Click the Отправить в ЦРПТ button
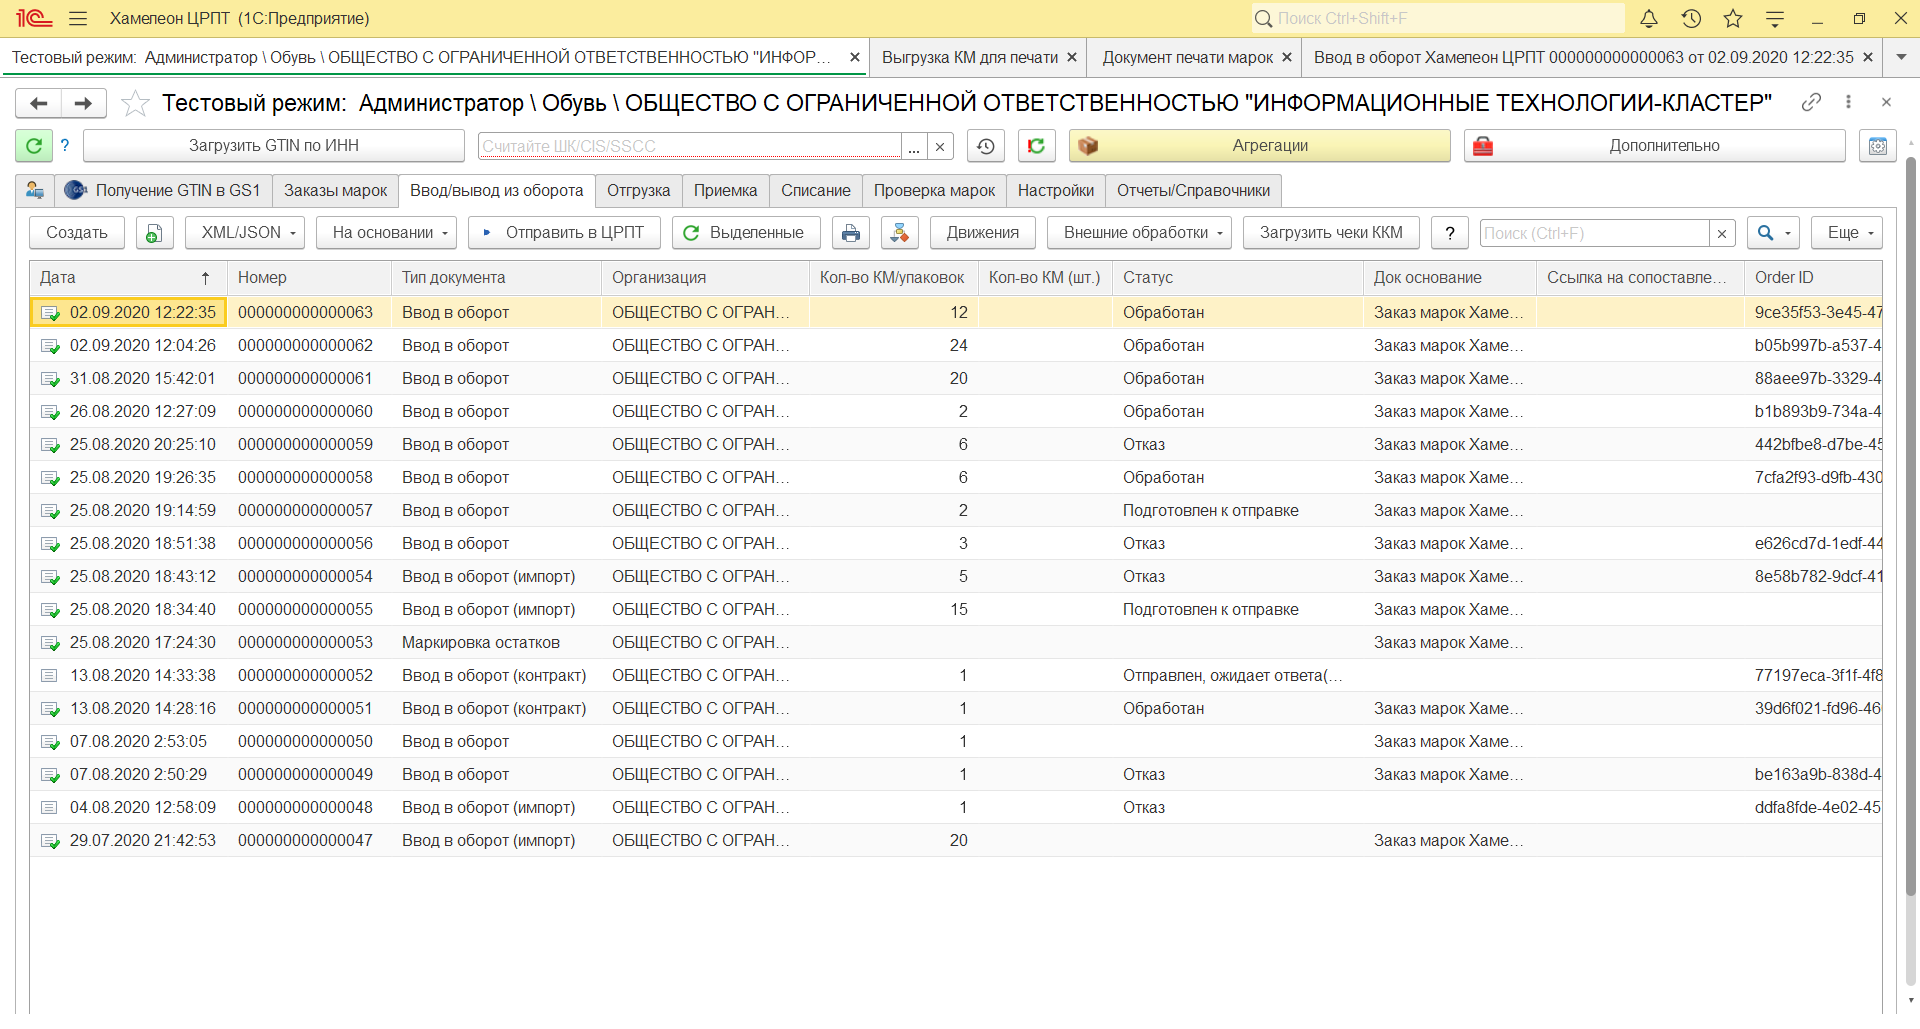Screen dimensions: 1920x1029 click(x=564, y=233)
